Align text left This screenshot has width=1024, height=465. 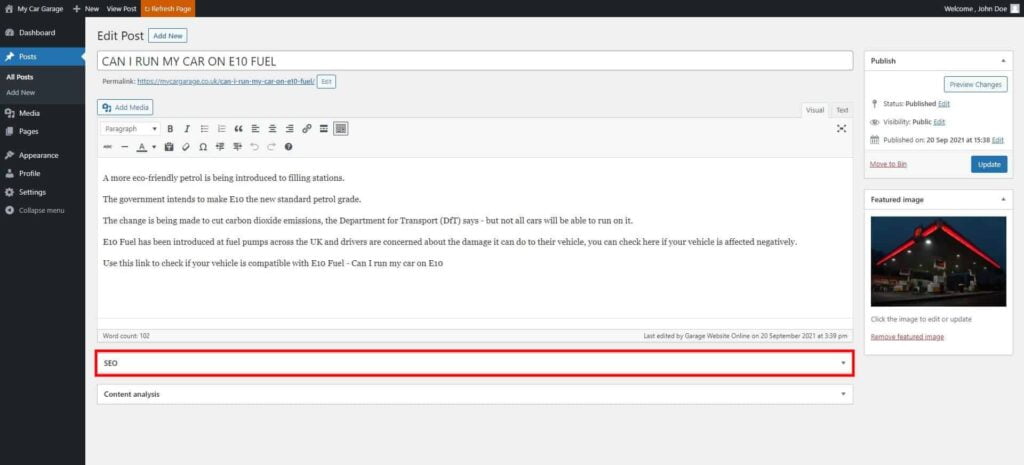click(x=255, y=129)
